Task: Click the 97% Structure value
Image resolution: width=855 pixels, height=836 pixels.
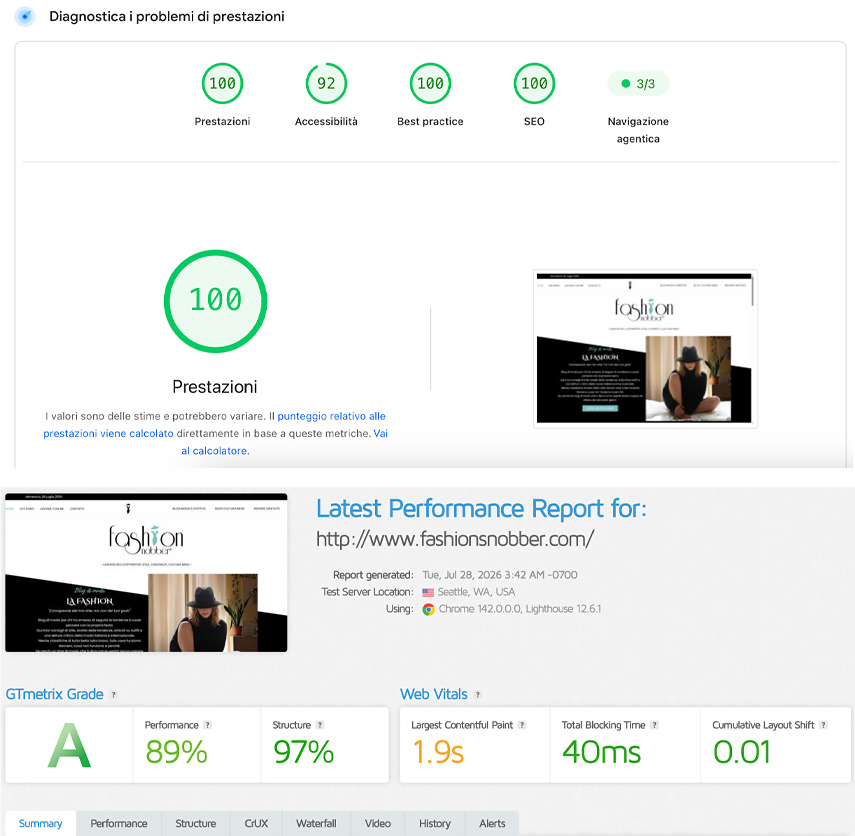Action: [303, 752]
